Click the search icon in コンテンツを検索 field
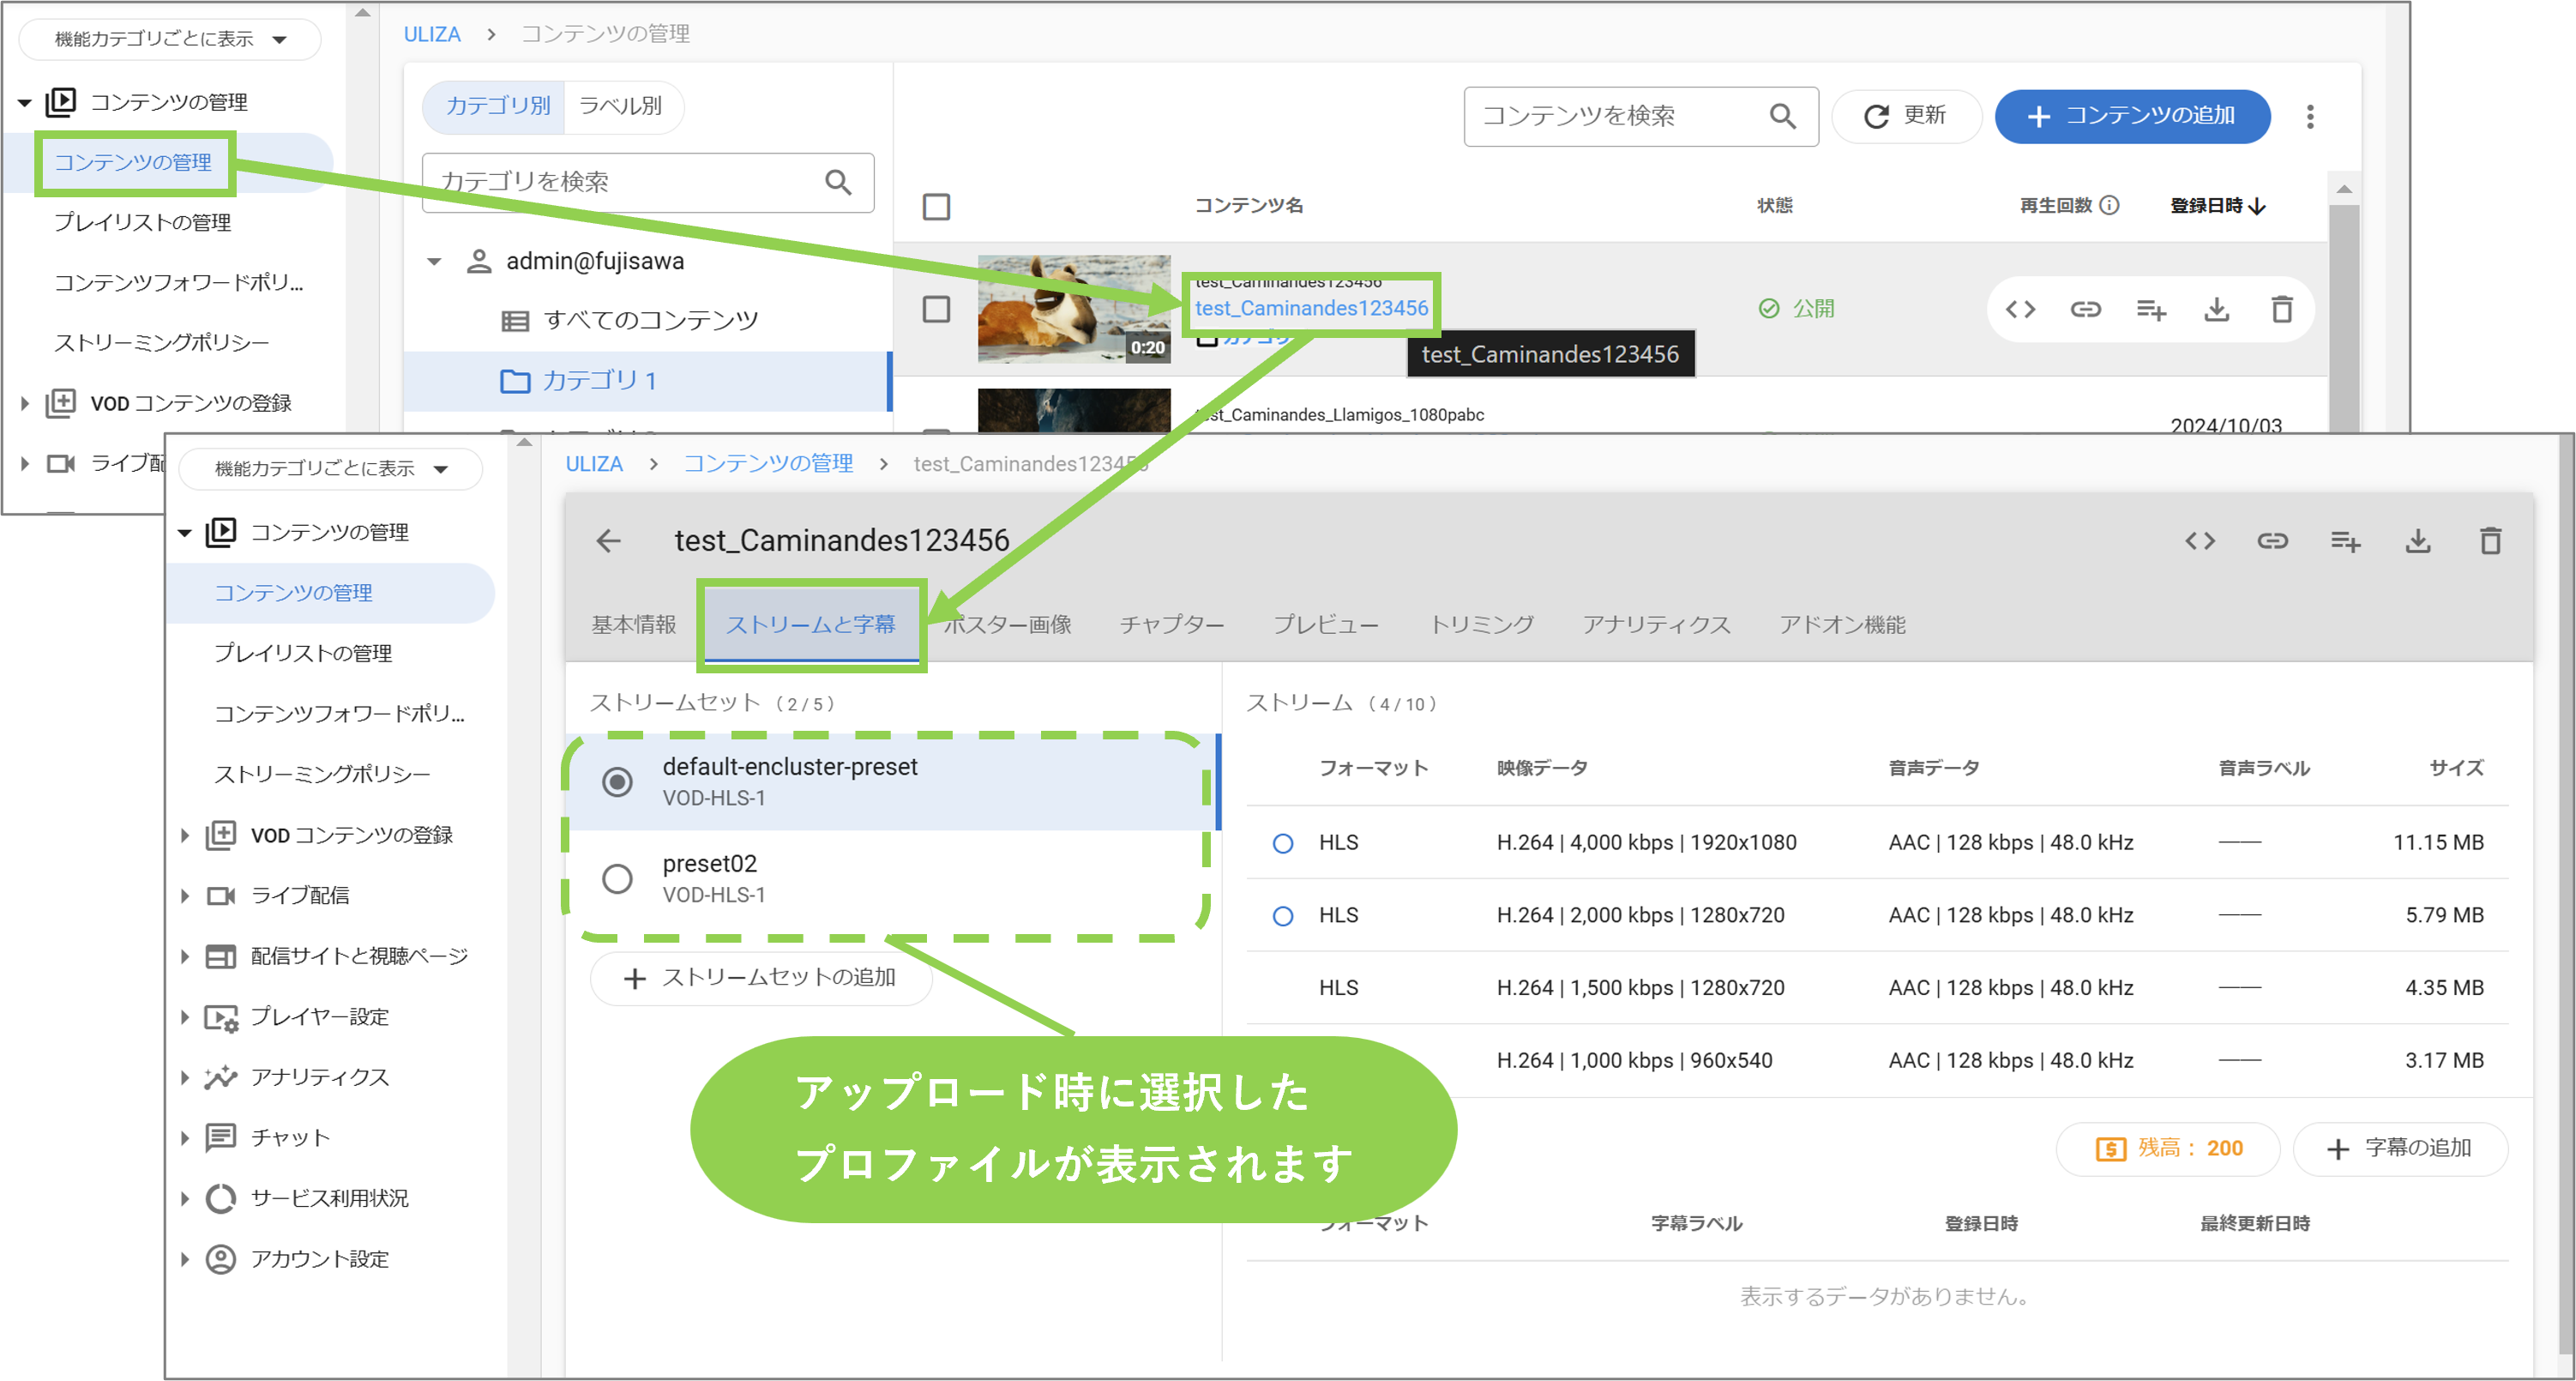 (1783, 116)
